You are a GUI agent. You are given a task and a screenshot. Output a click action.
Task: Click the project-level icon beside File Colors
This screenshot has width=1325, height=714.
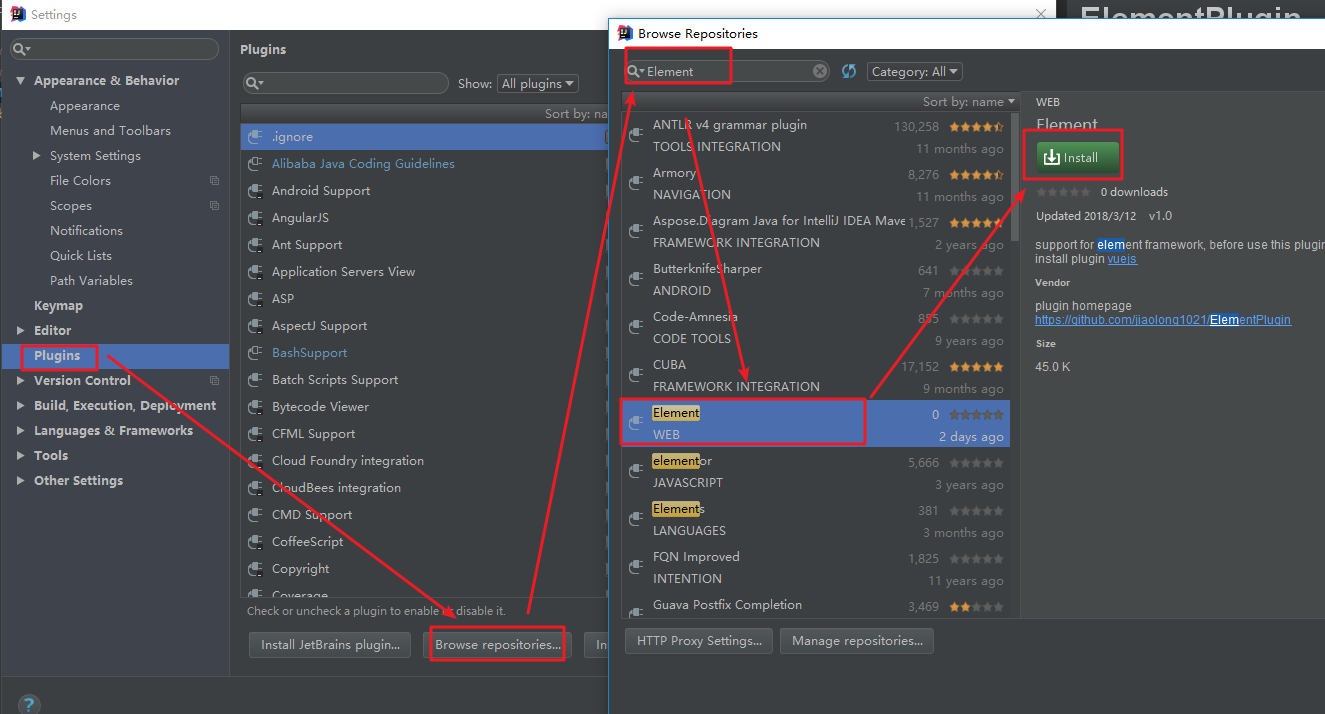pos(214,180)
